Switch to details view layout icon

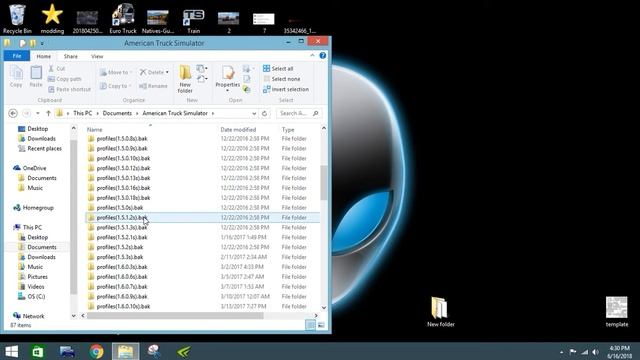[310, 325]
